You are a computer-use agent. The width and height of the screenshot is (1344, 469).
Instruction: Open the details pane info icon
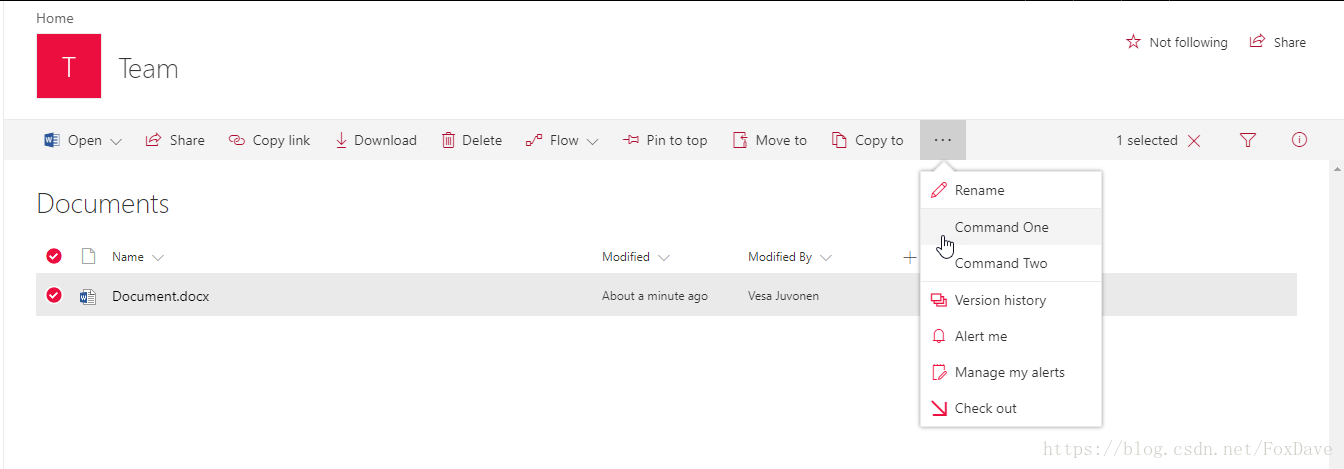(x=1299, y=140)
